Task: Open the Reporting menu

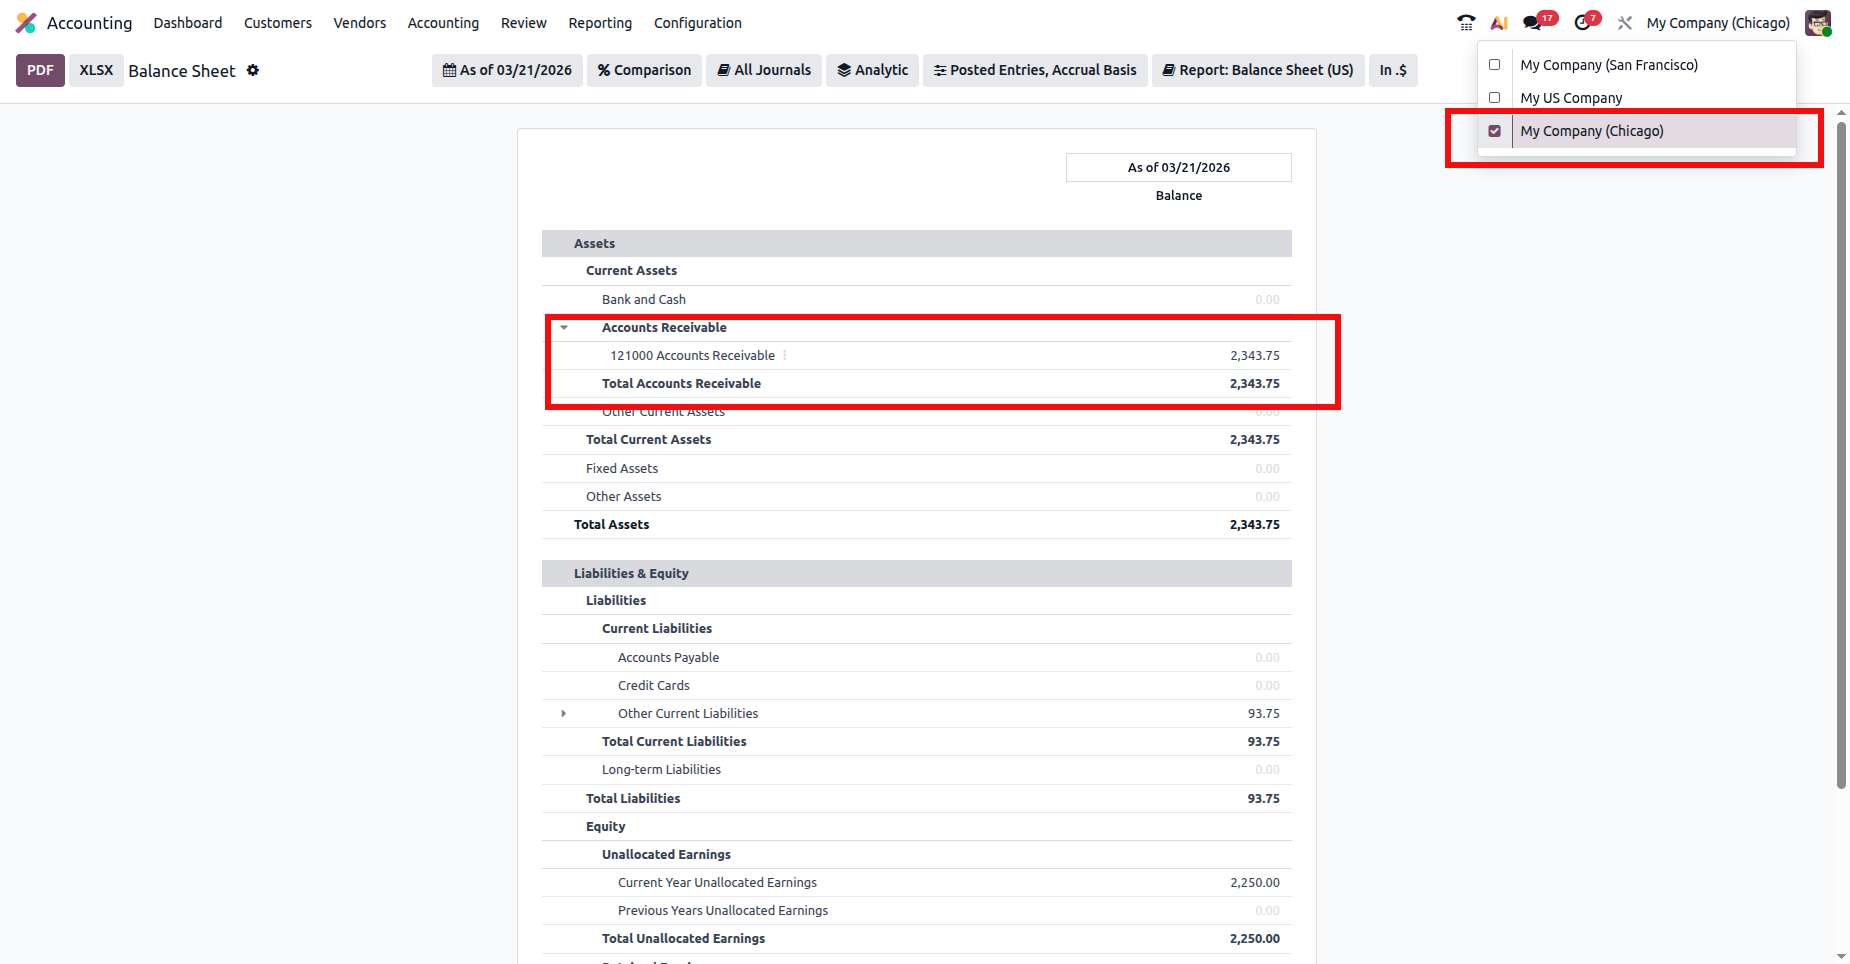Action: [x=600, y=23]
